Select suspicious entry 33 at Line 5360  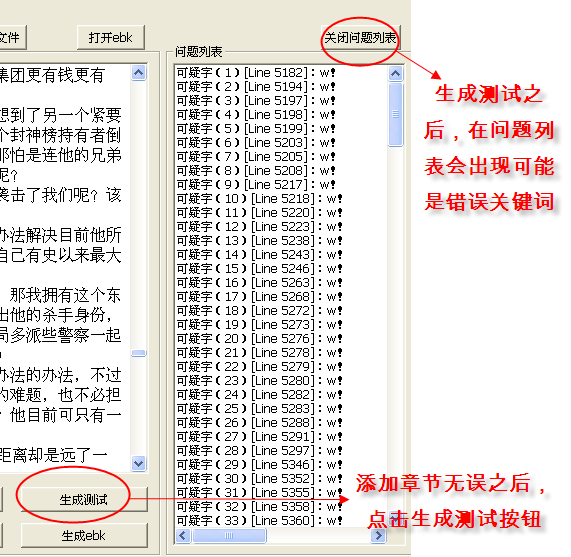click(x=260, y=521)
